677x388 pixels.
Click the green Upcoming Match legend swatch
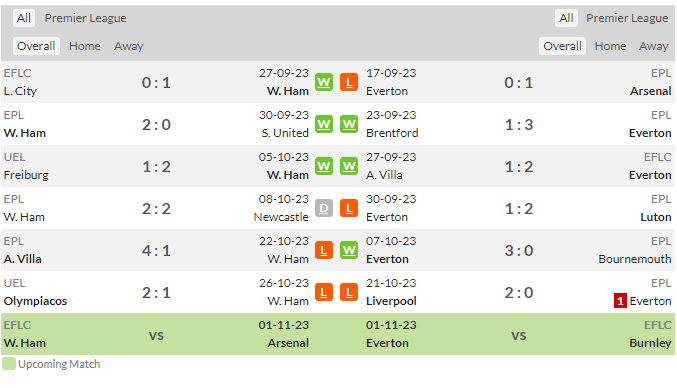[9, 364]
